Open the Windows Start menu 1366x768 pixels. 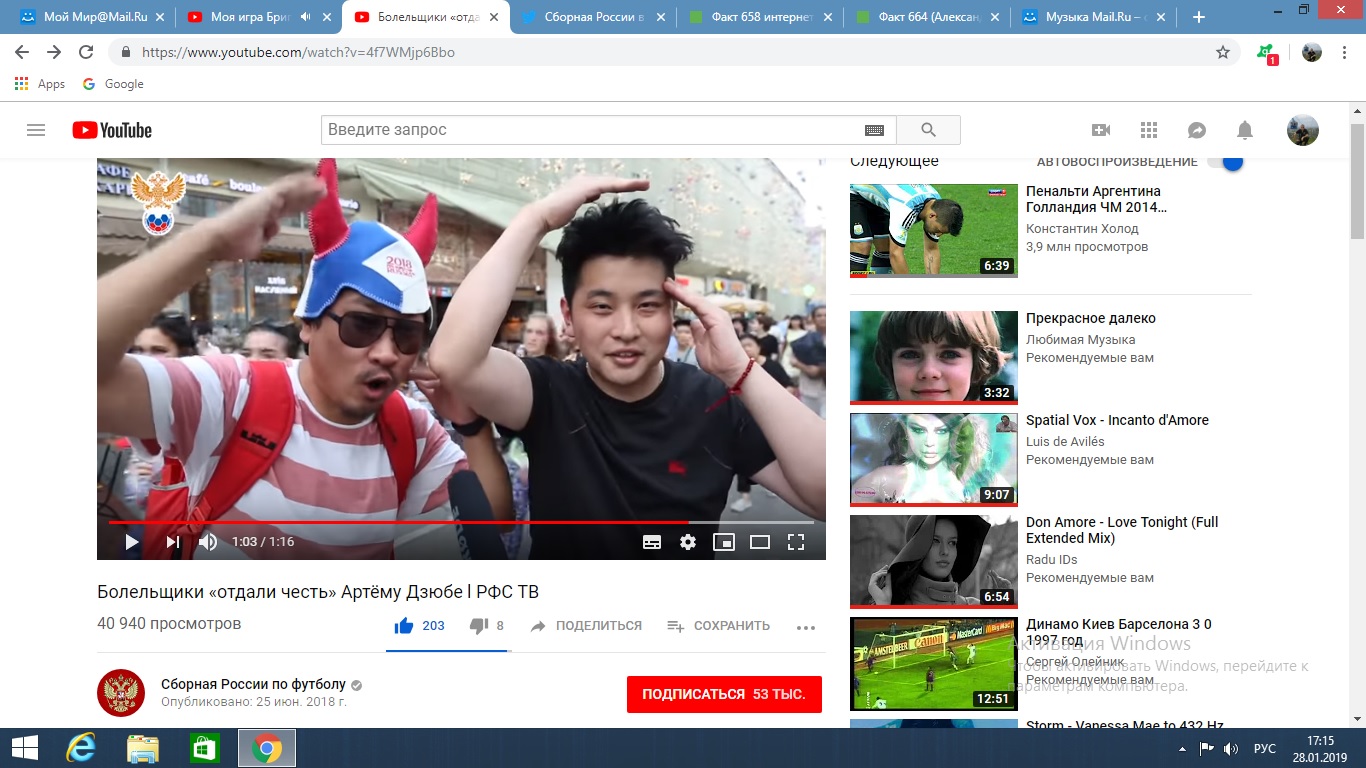point(24,748)
